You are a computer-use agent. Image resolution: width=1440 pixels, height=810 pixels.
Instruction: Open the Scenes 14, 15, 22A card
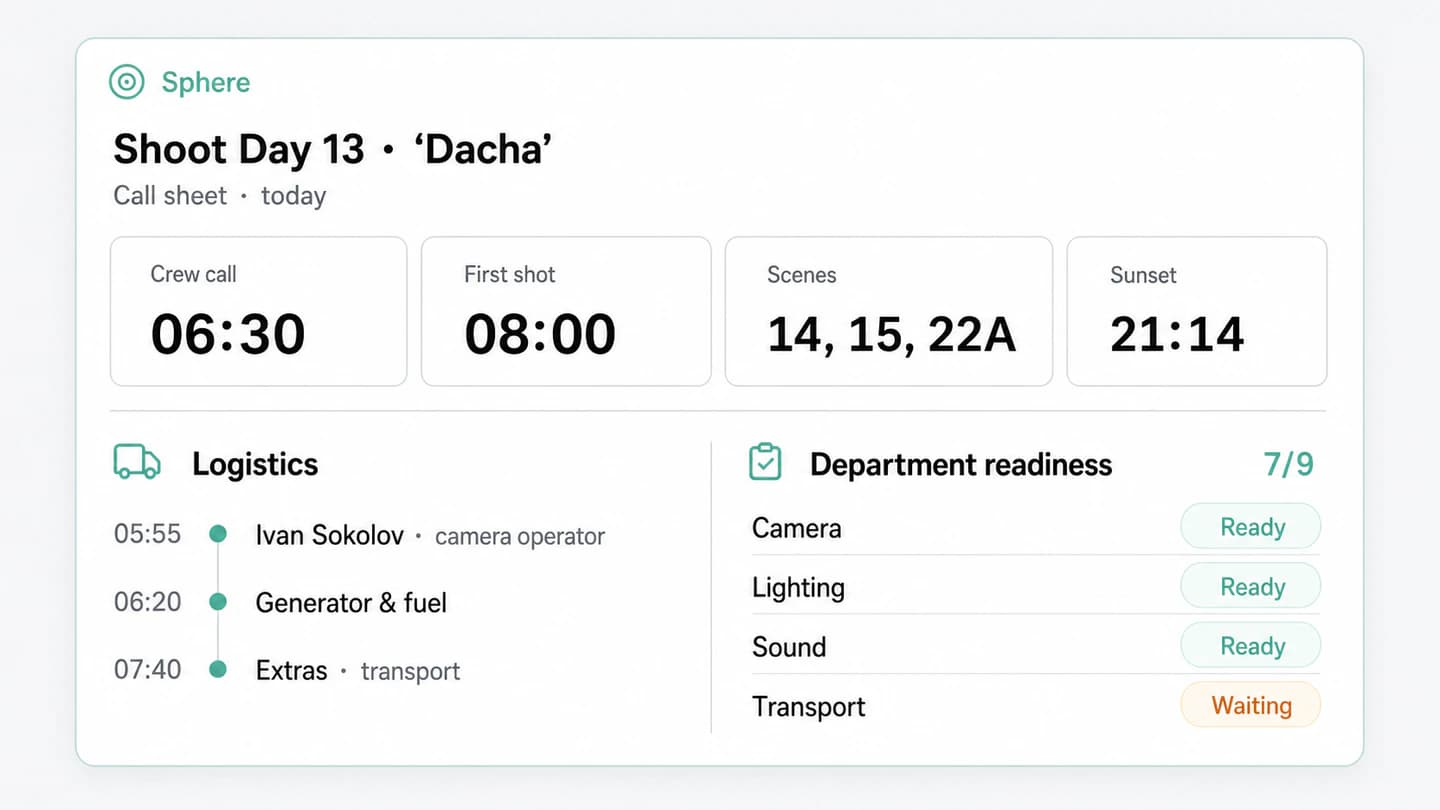click(889, 311)
